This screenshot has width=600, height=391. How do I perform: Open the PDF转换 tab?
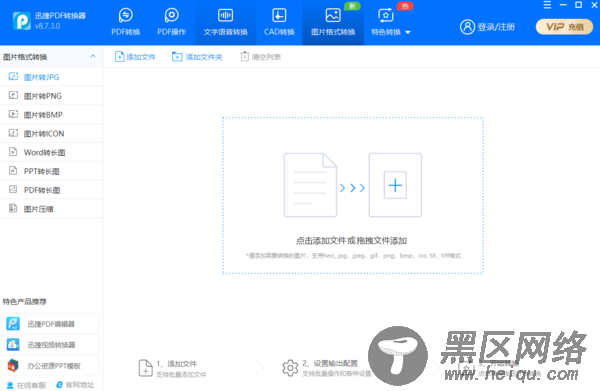tap(126, 22)
